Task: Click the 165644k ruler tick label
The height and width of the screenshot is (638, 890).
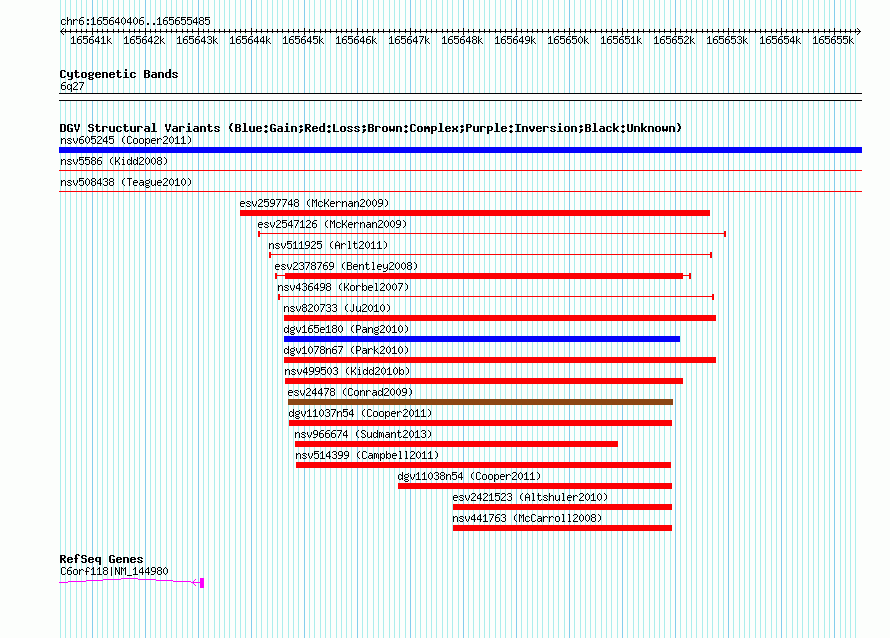Action: coord(250,40)
